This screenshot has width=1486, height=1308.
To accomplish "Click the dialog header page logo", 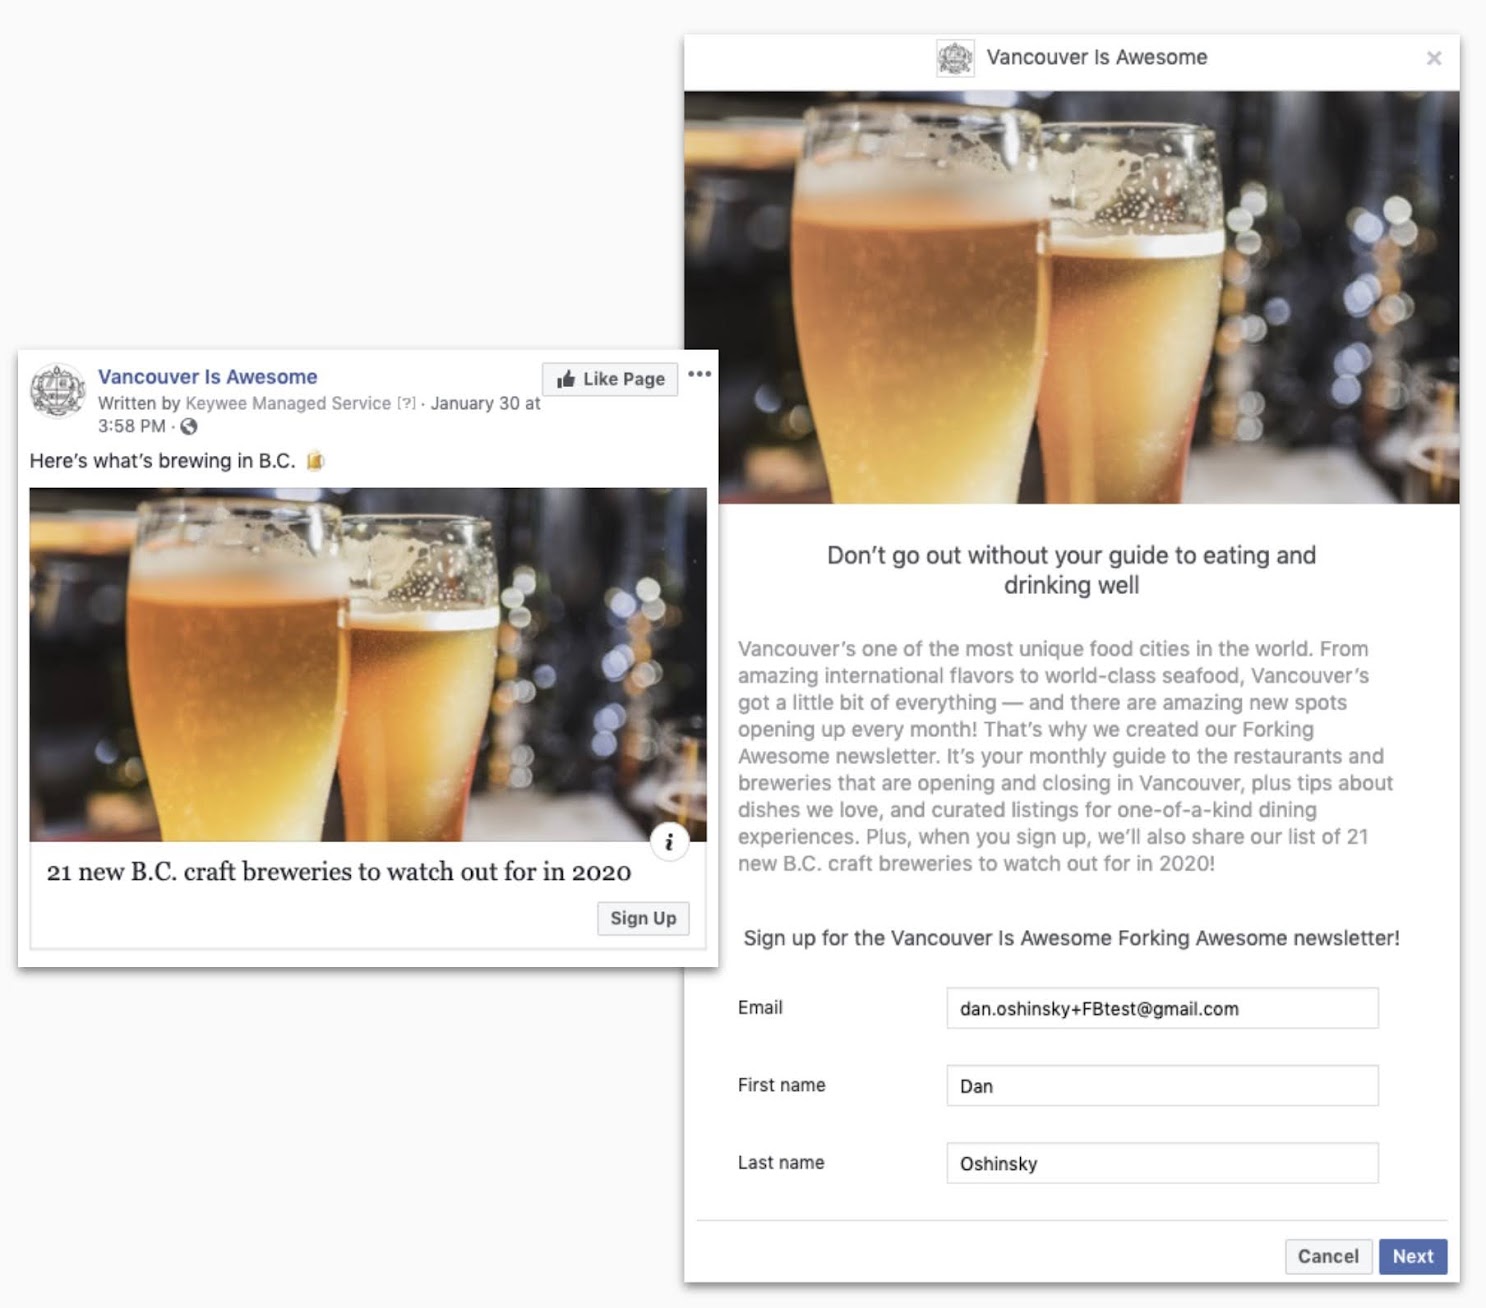I will coord(955,58).
